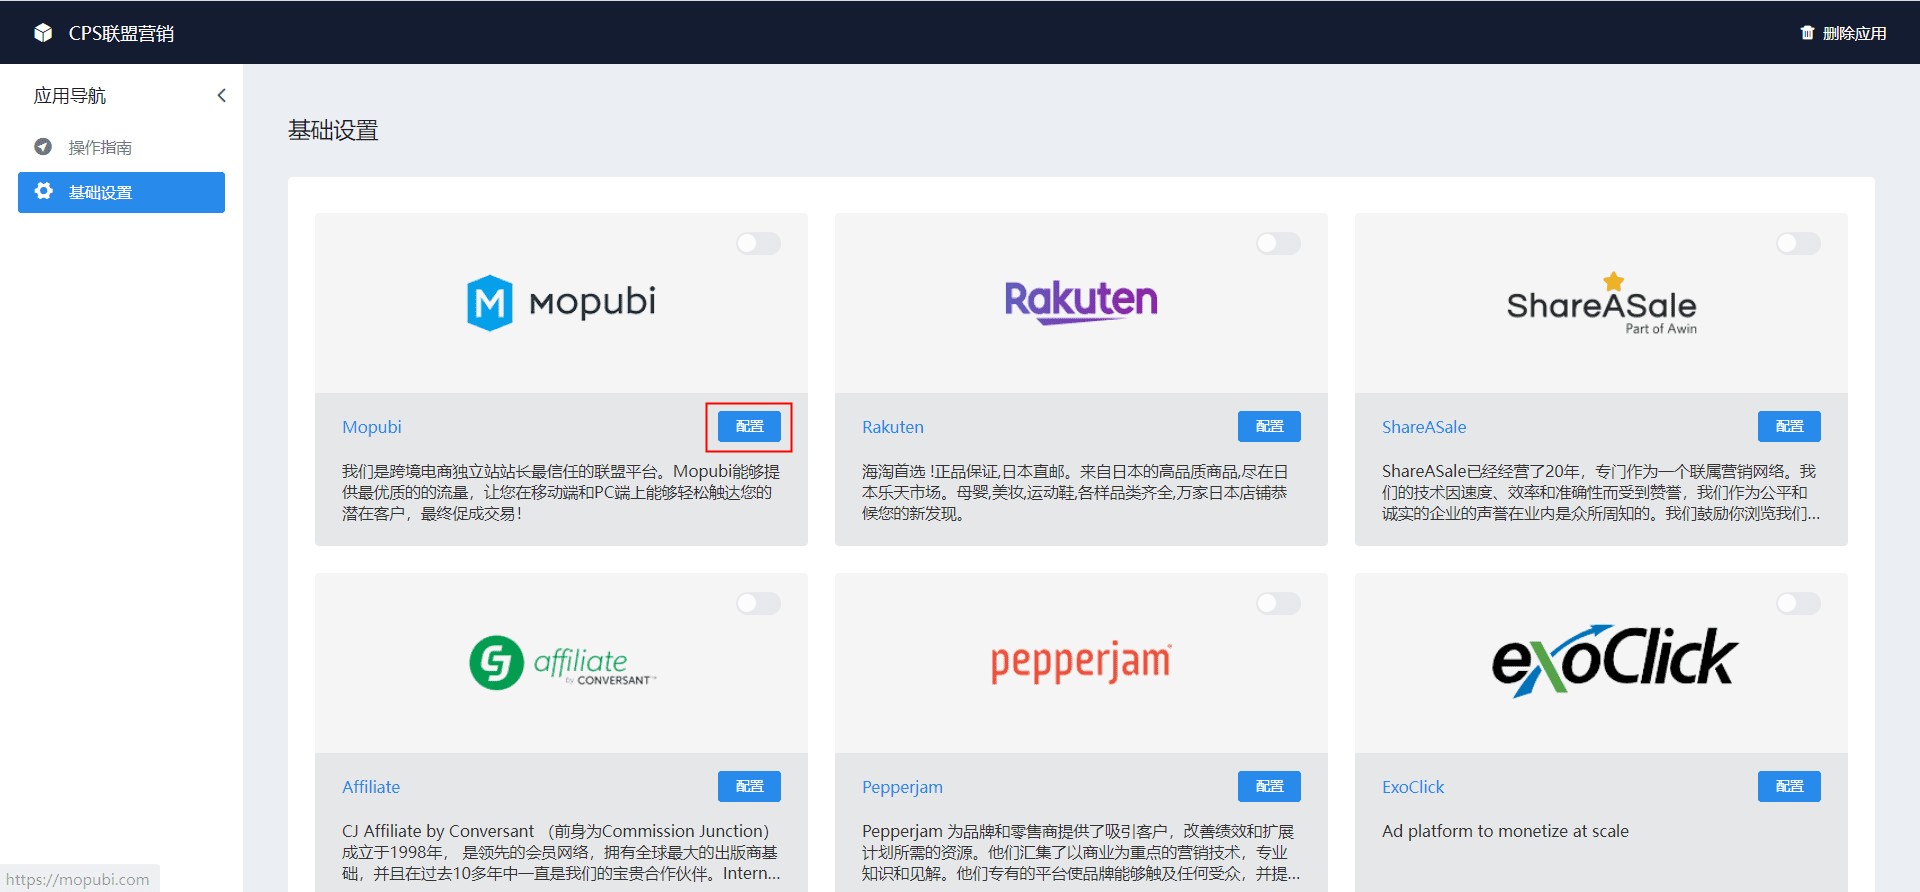Open the ShareASale name link
Screen dimensions: 1920x892
pyautogui.click(x=1424, y=427)
